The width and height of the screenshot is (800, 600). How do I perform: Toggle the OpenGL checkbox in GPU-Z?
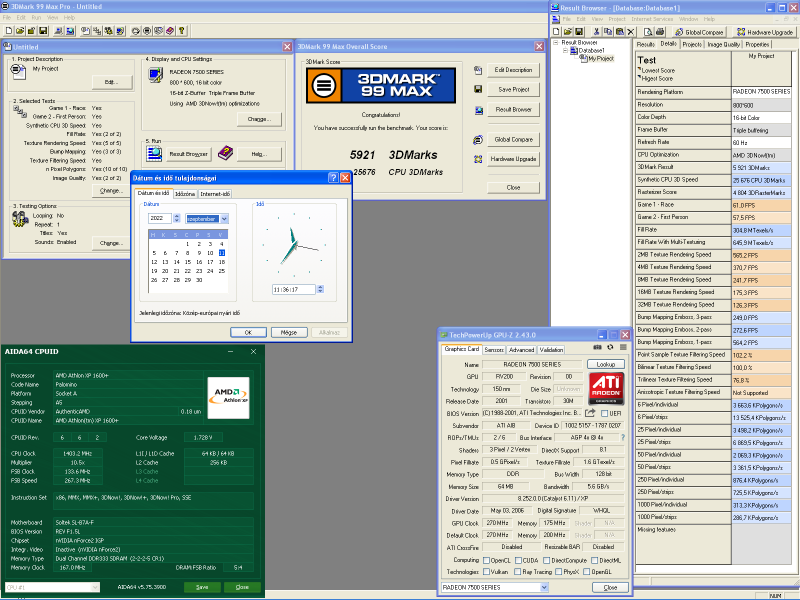[587, 572]
